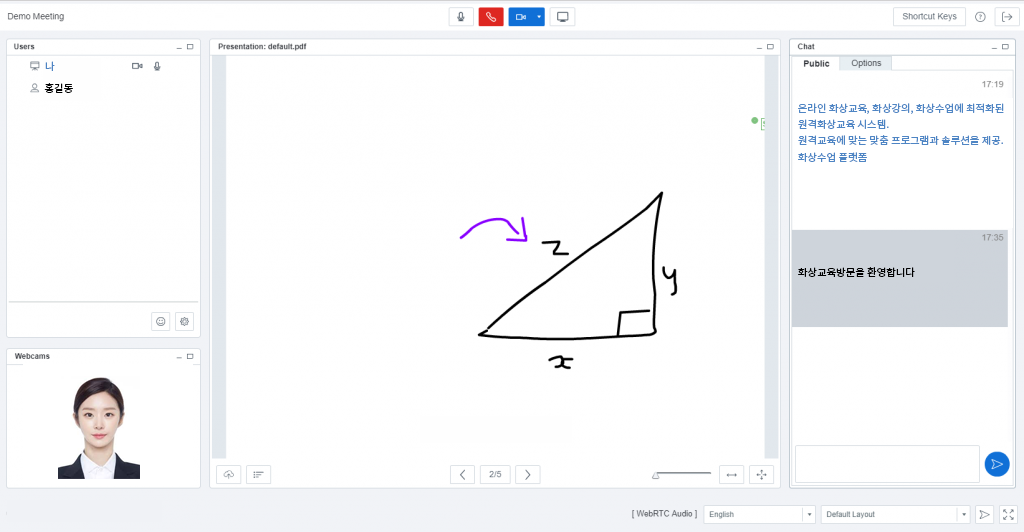Open the emoji status button in Users panel
The height and width of the screenshot is (532, 1024).
160,321
